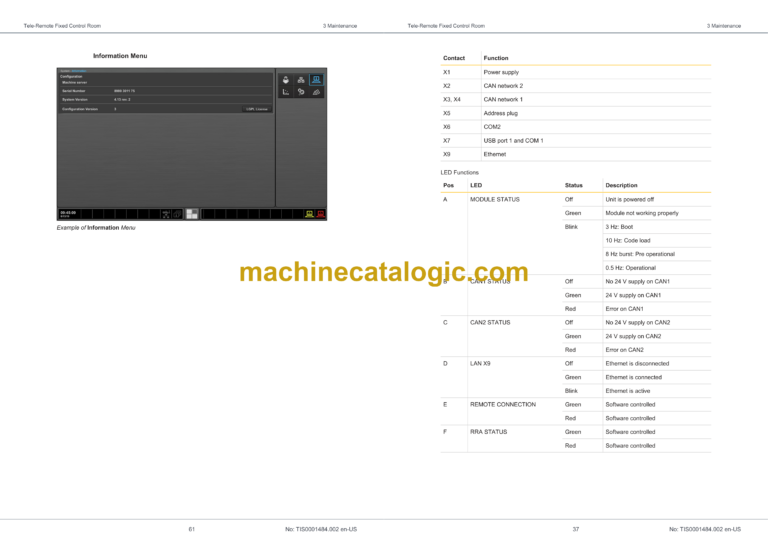Click the 'Function' column header
Image resolution: width=768 pixels, height=543 pixels.
[x=496, y=58]
